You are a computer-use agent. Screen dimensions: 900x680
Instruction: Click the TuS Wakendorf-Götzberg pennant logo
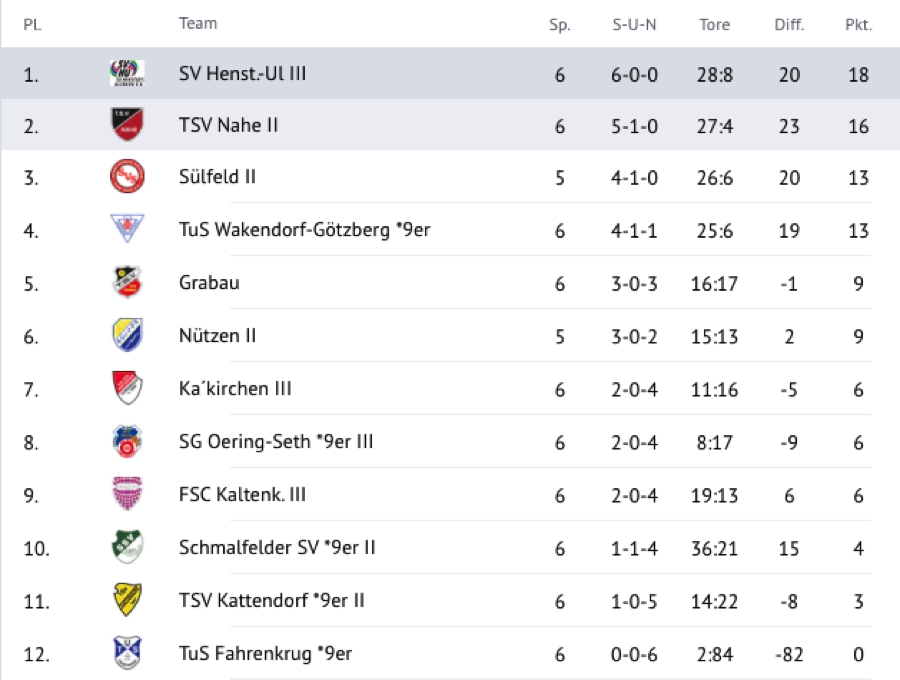click(127, 230)
